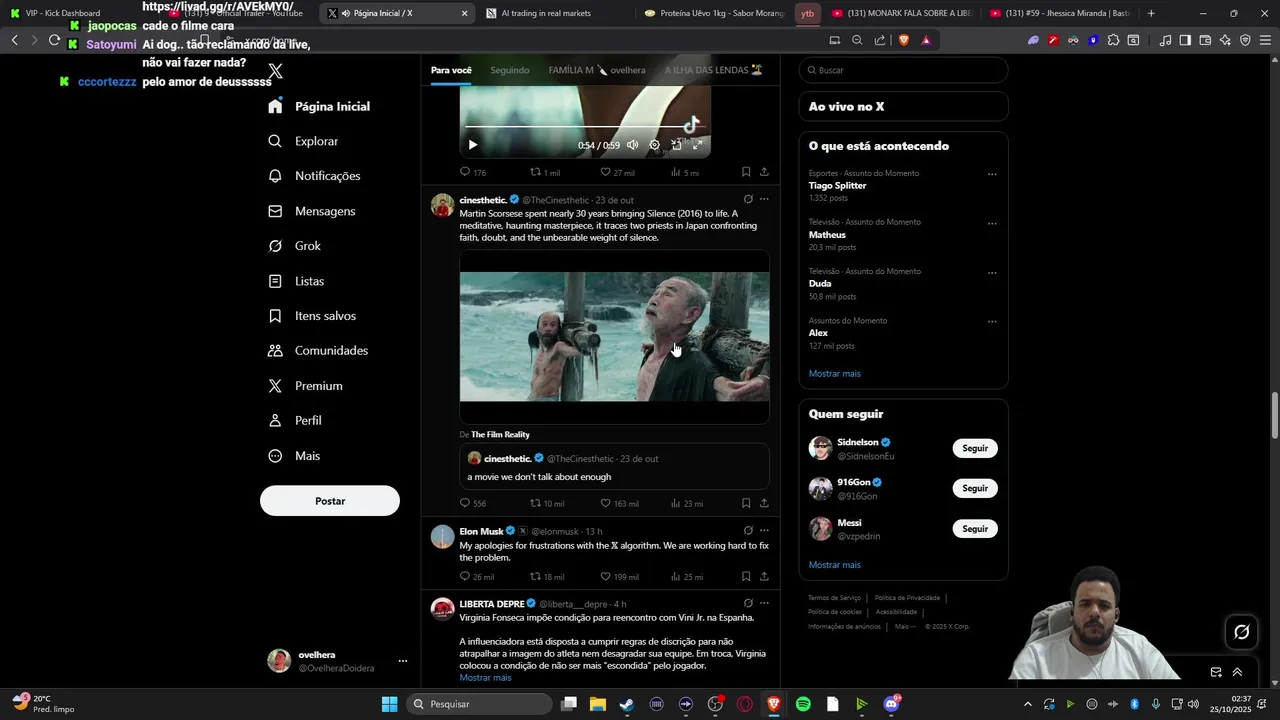The image size is (1280, 720).
Task: Open the Perfil person icon
Action: [x=275, y=421]
